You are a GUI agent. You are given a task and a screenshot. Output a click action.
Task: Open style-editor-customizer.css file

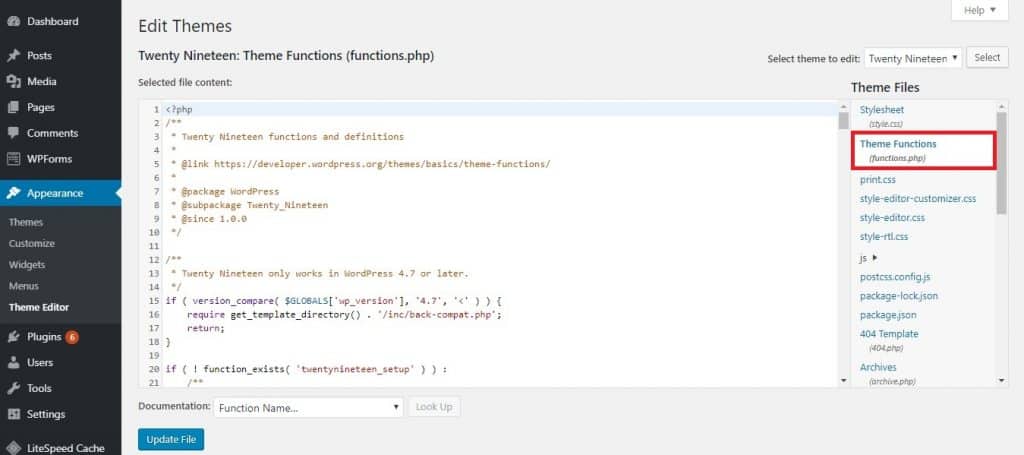click(918, 198)
